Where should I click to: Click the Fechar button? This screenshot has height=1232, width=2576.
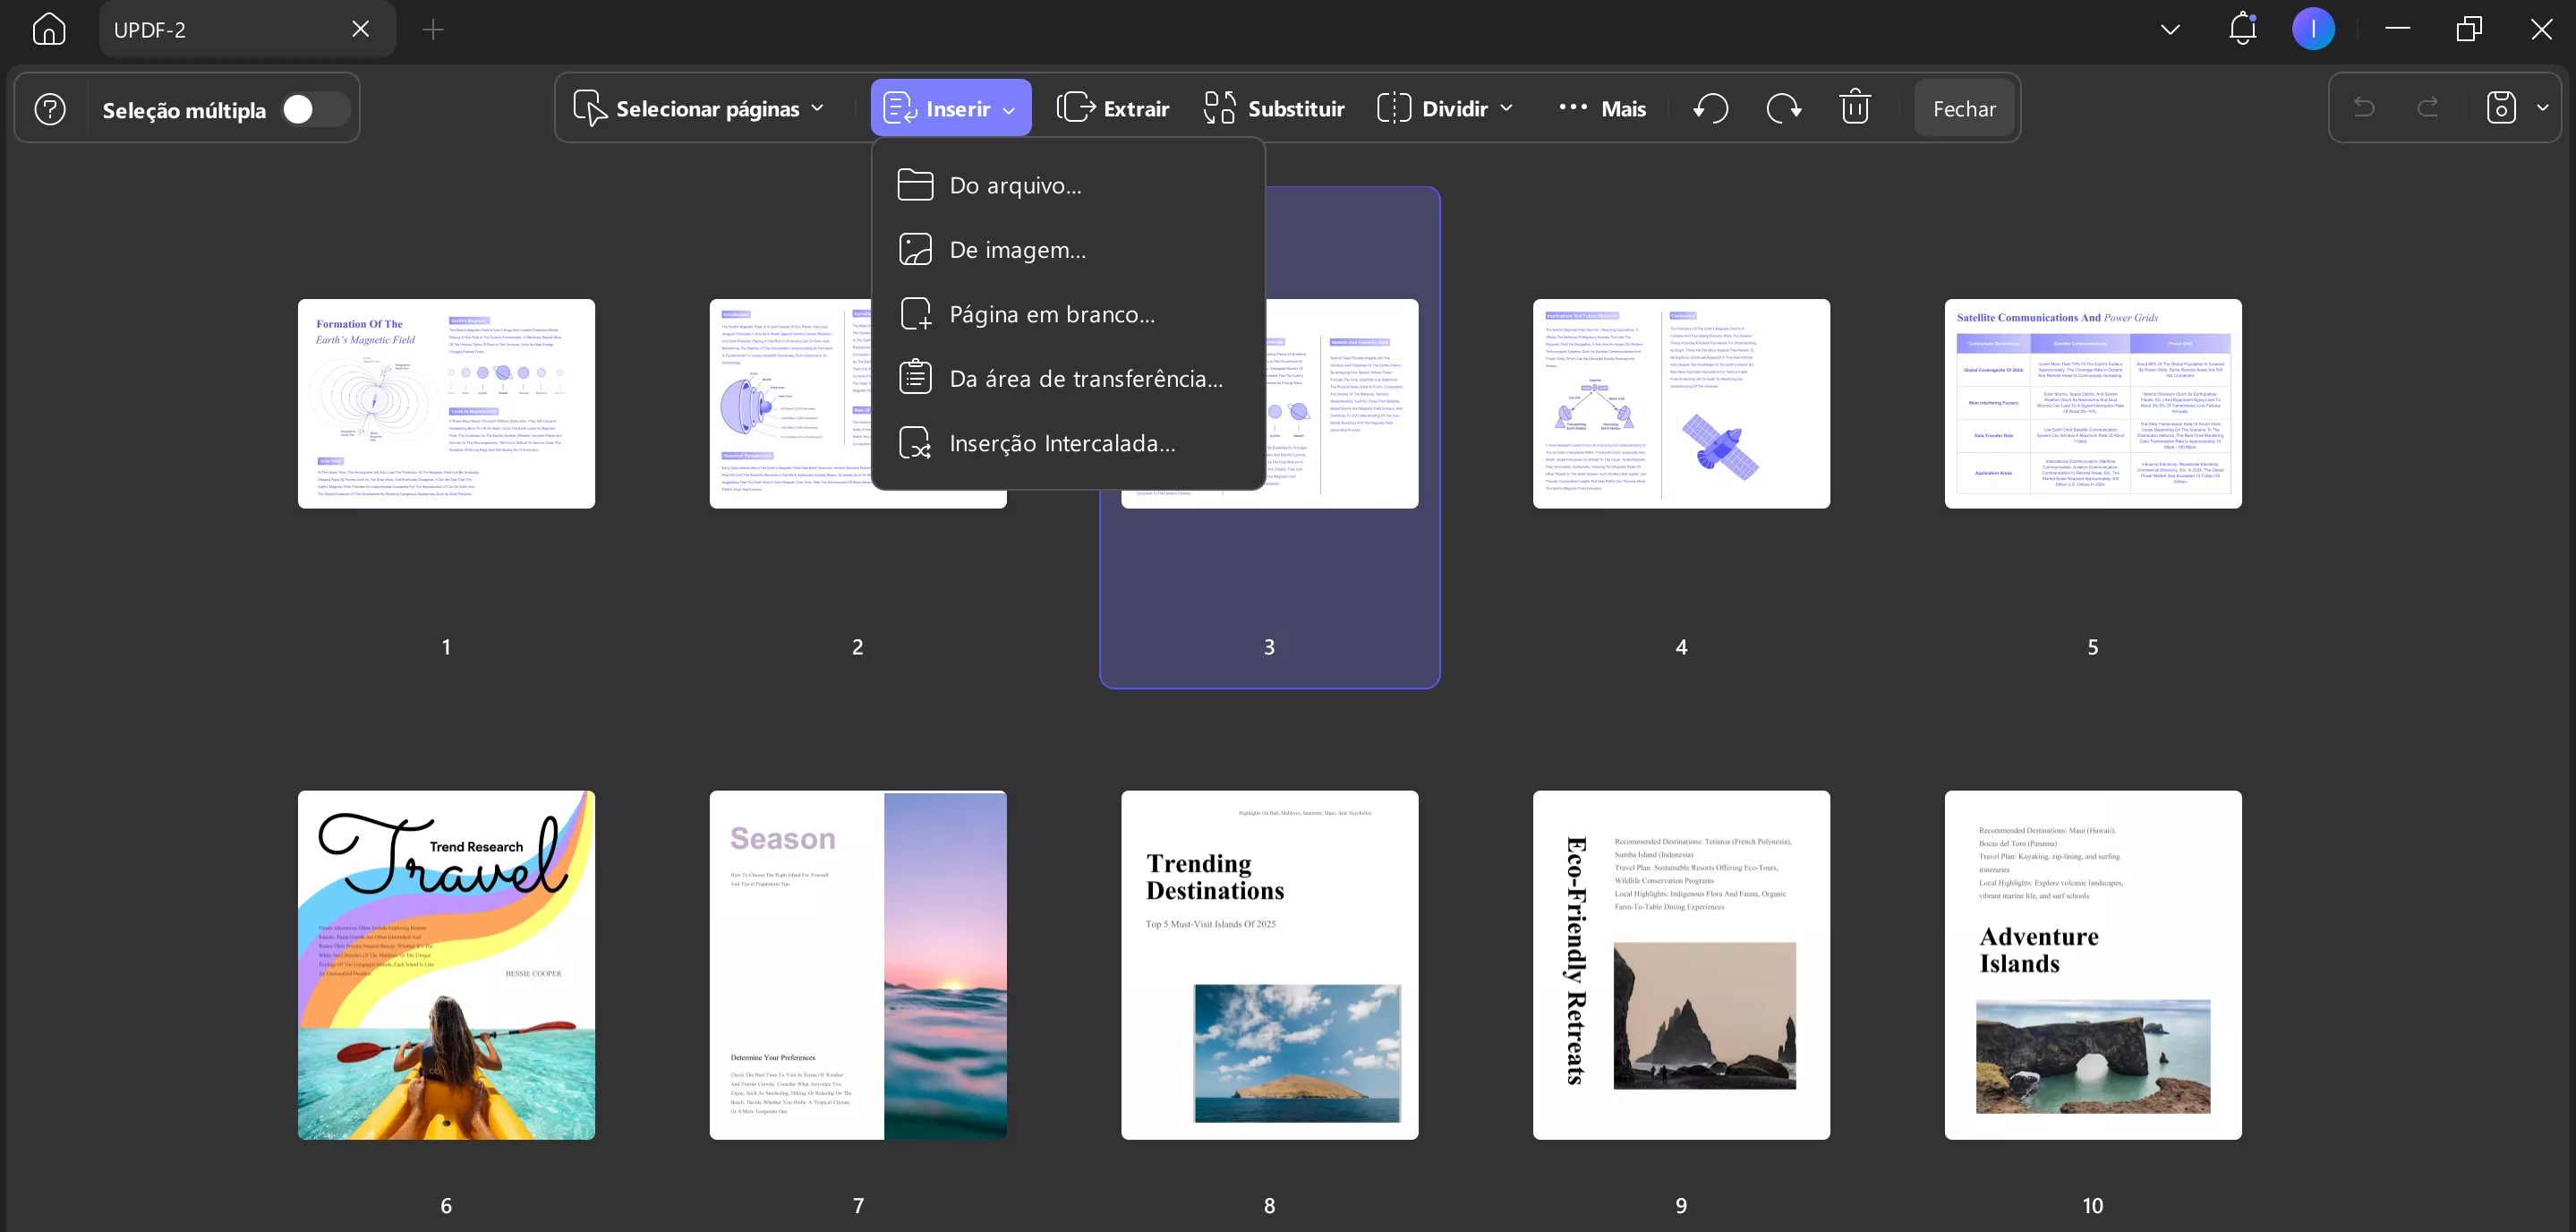point(1963,108)
